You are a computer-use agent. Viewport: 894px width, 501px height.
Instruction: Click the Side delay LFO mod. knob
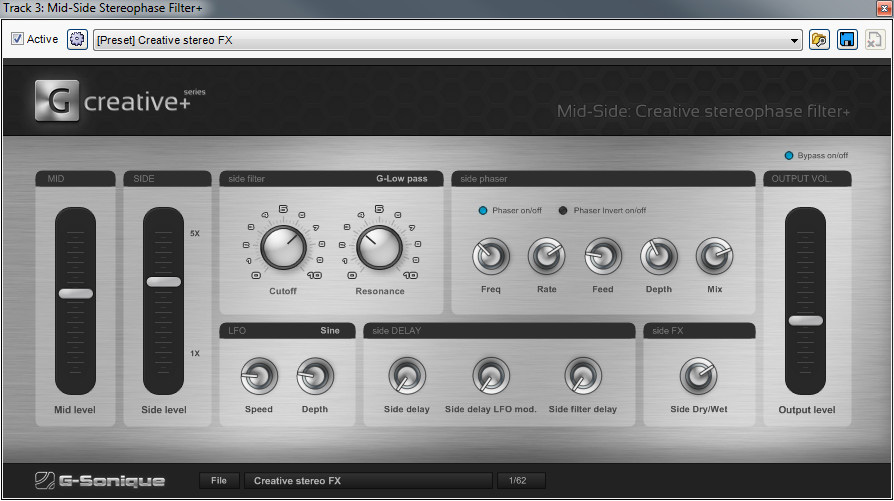(x=491, y=376)
